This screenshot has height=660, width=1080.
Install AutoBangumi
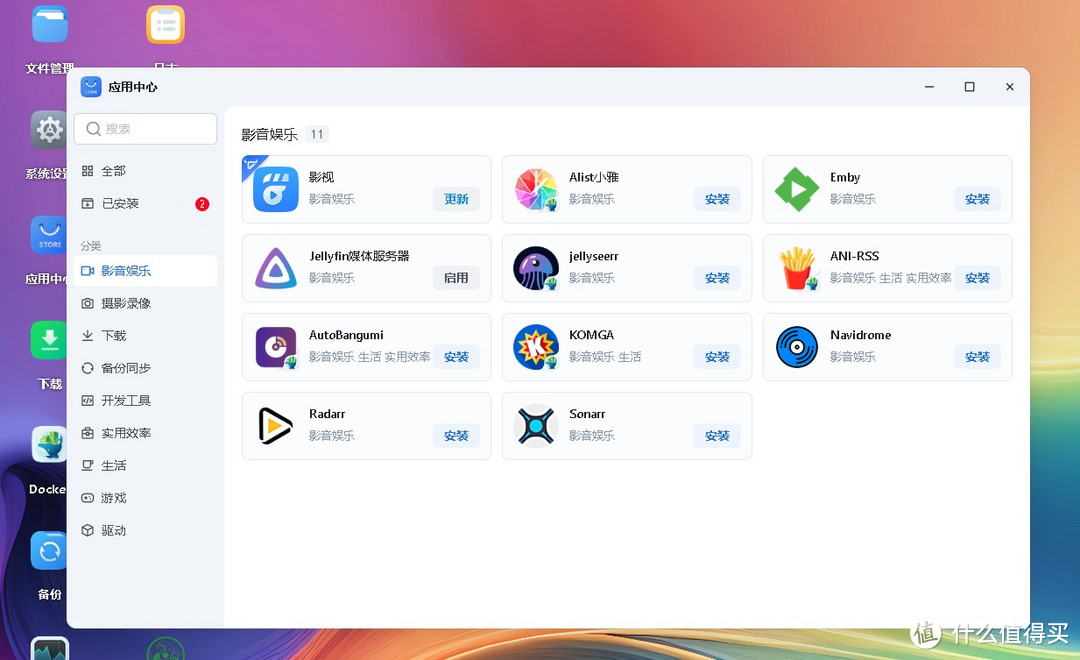click(456, 357)
